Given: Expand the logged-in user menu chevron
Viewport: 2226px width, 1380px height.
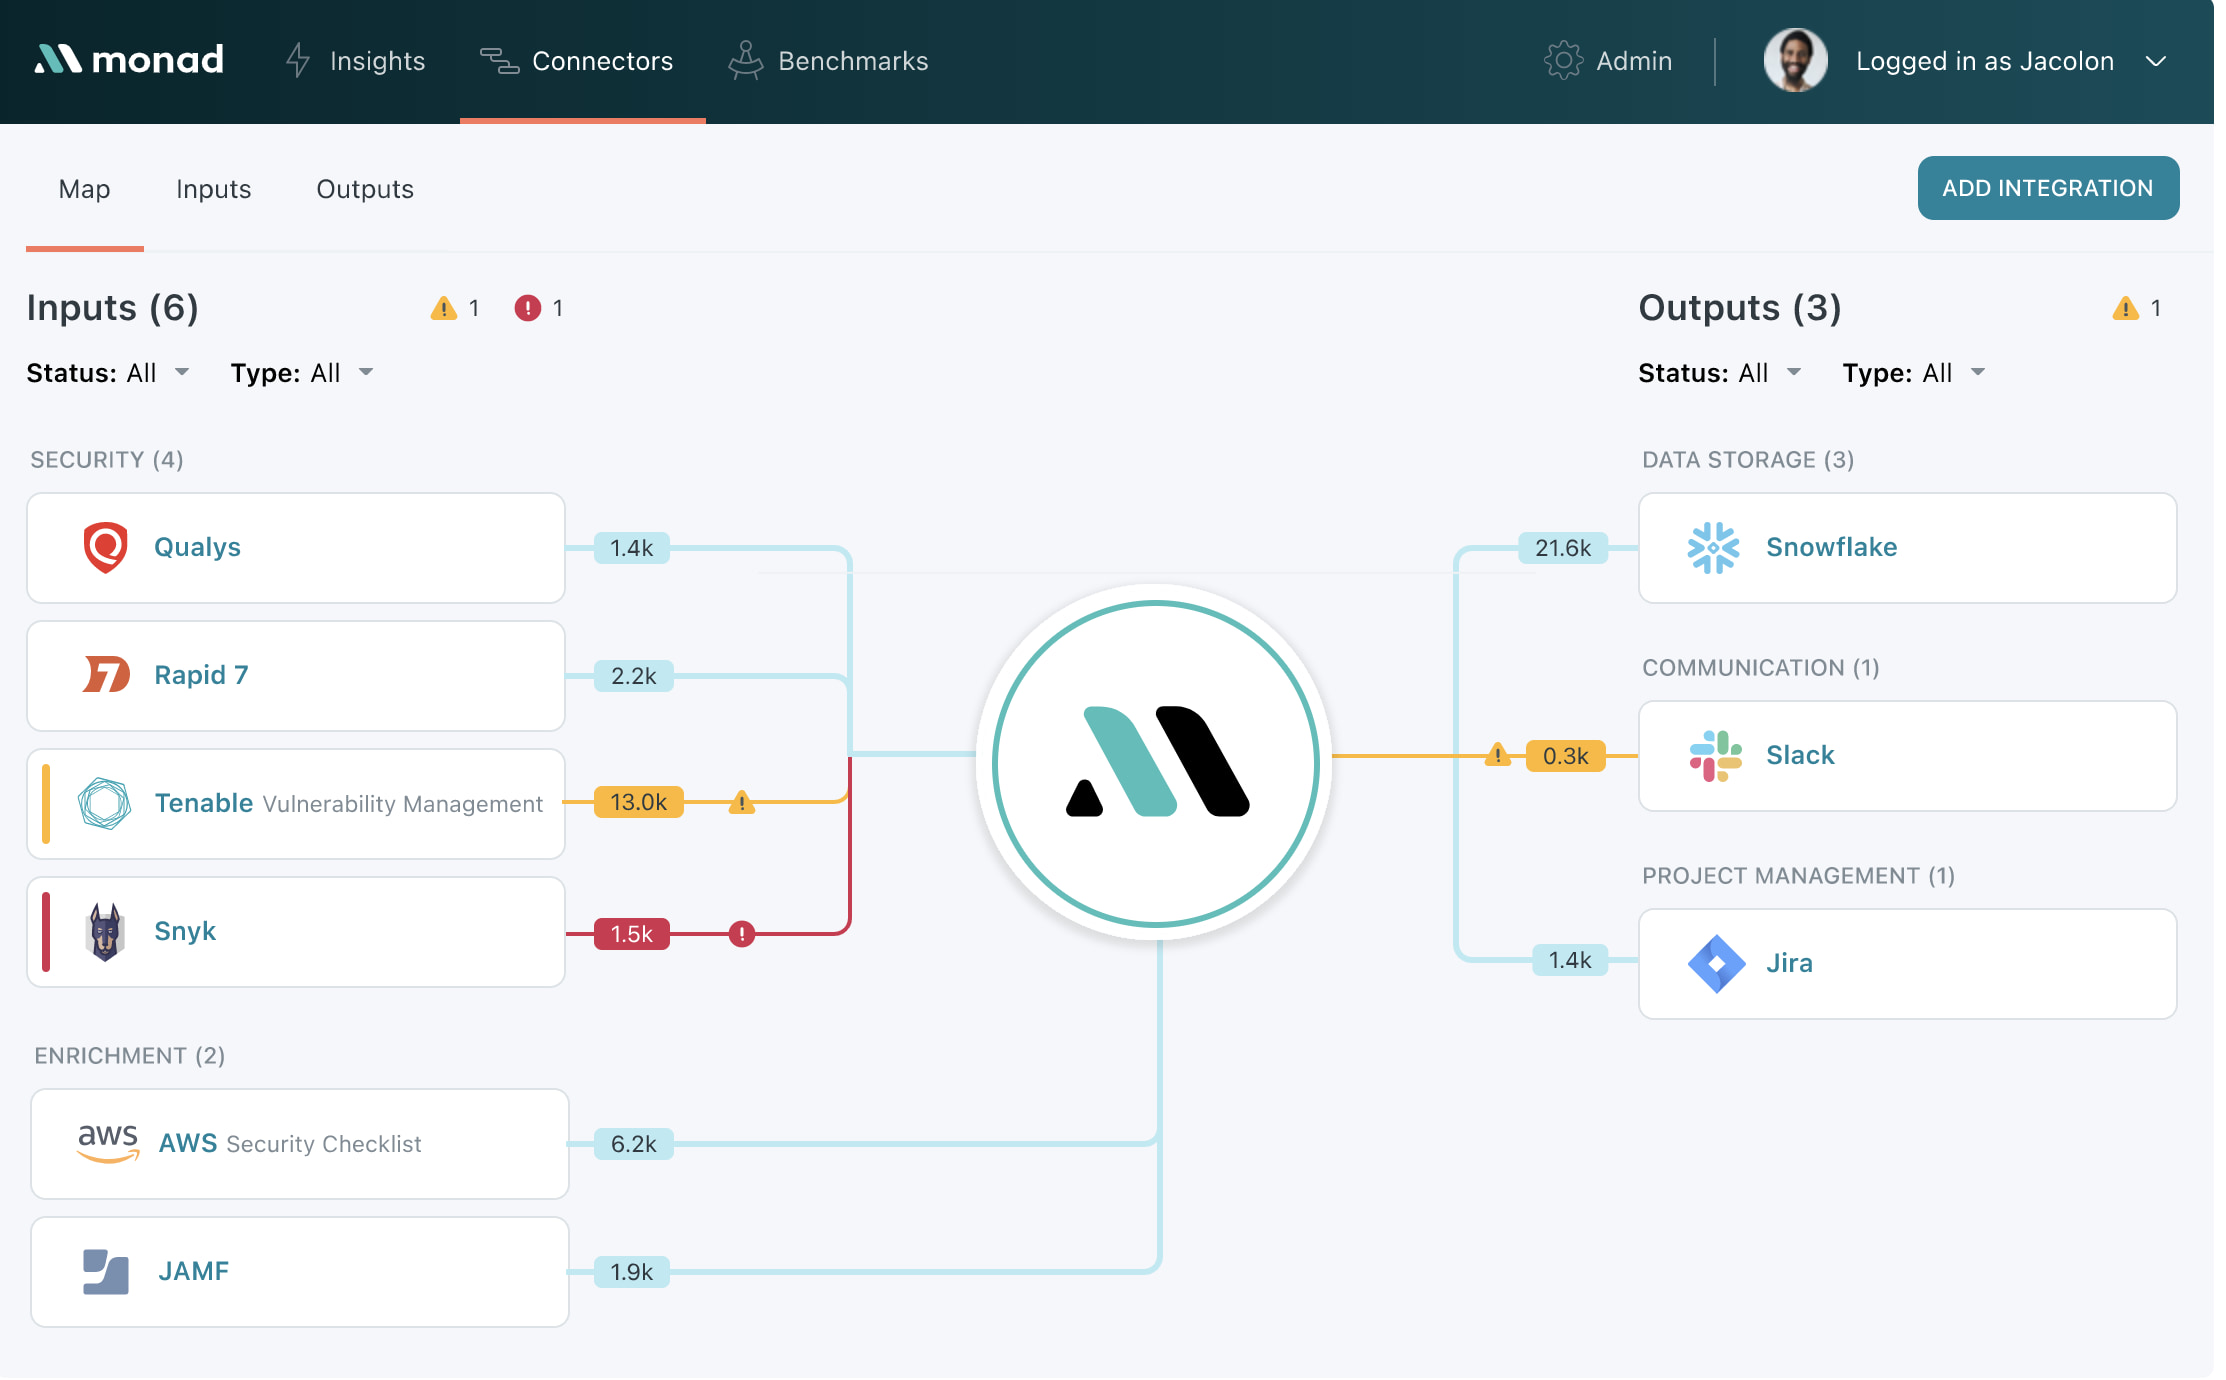Looking at the screenshot, I should point(2156,61).
